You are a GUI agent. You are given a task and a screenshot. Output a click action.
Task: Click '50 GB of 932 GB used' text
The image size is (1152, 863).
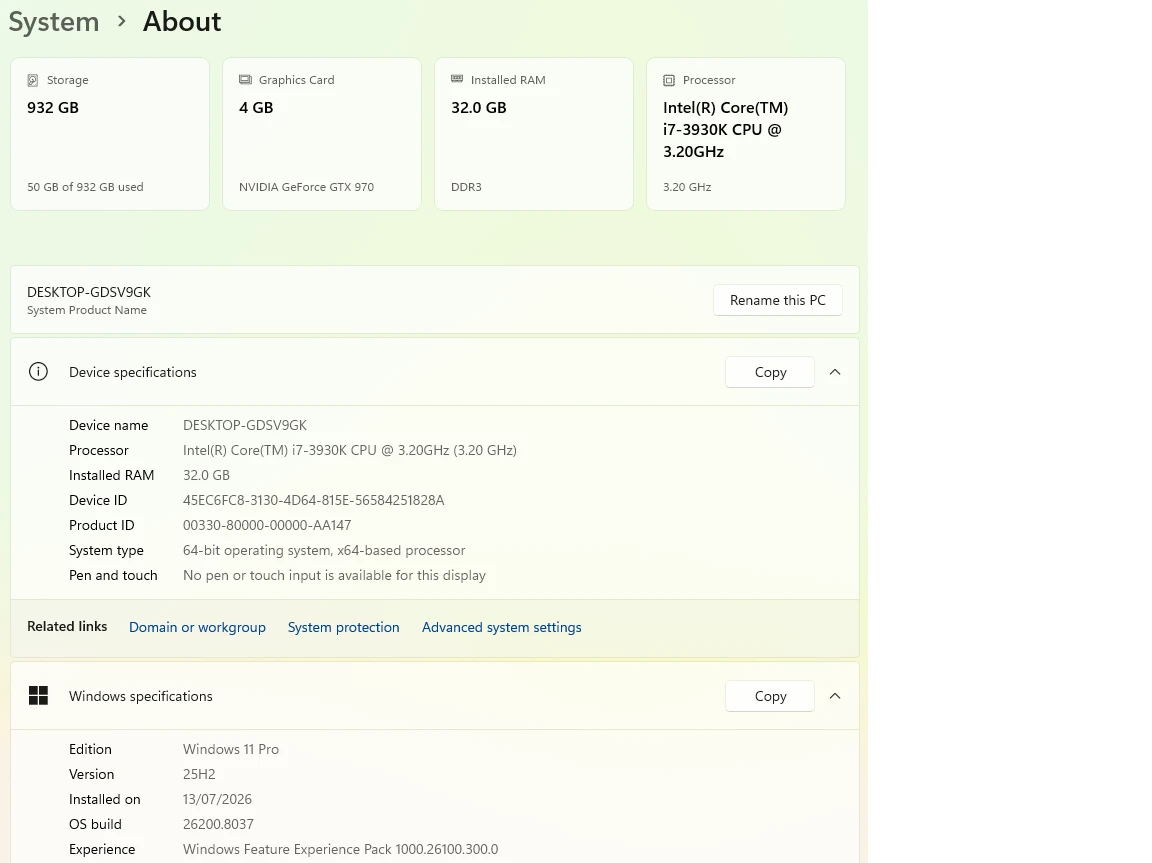(x=85, y=187)
